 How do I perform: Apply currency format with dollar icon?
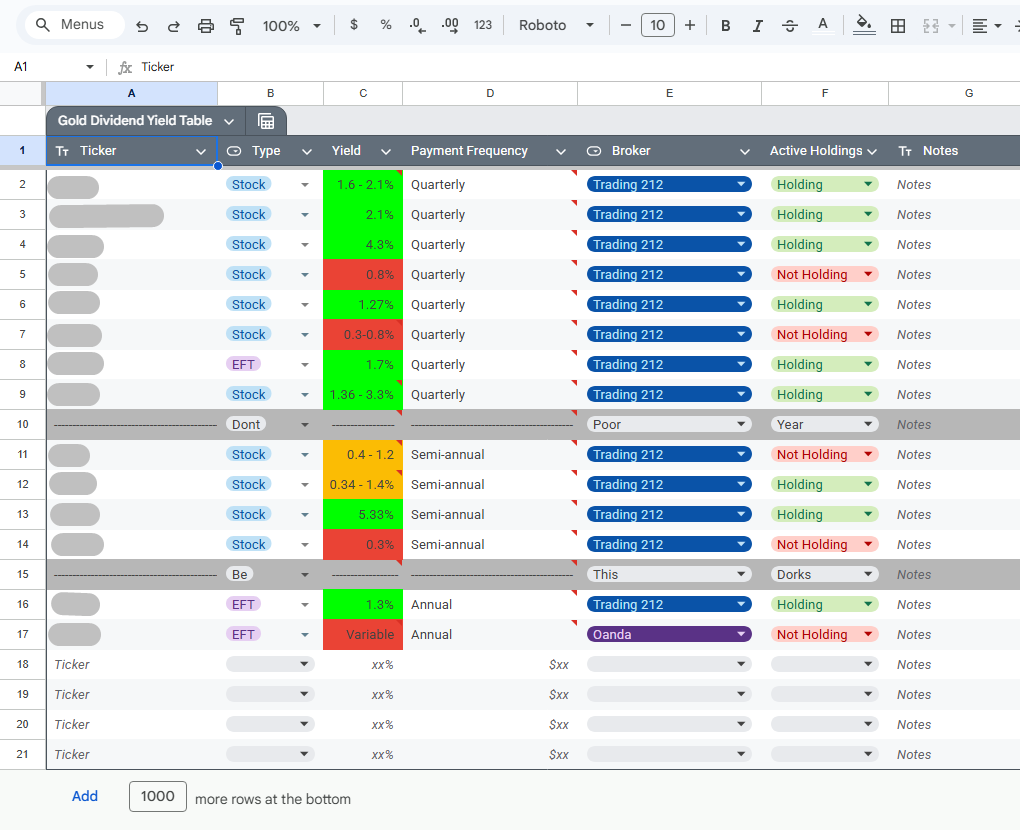point(354,25)
